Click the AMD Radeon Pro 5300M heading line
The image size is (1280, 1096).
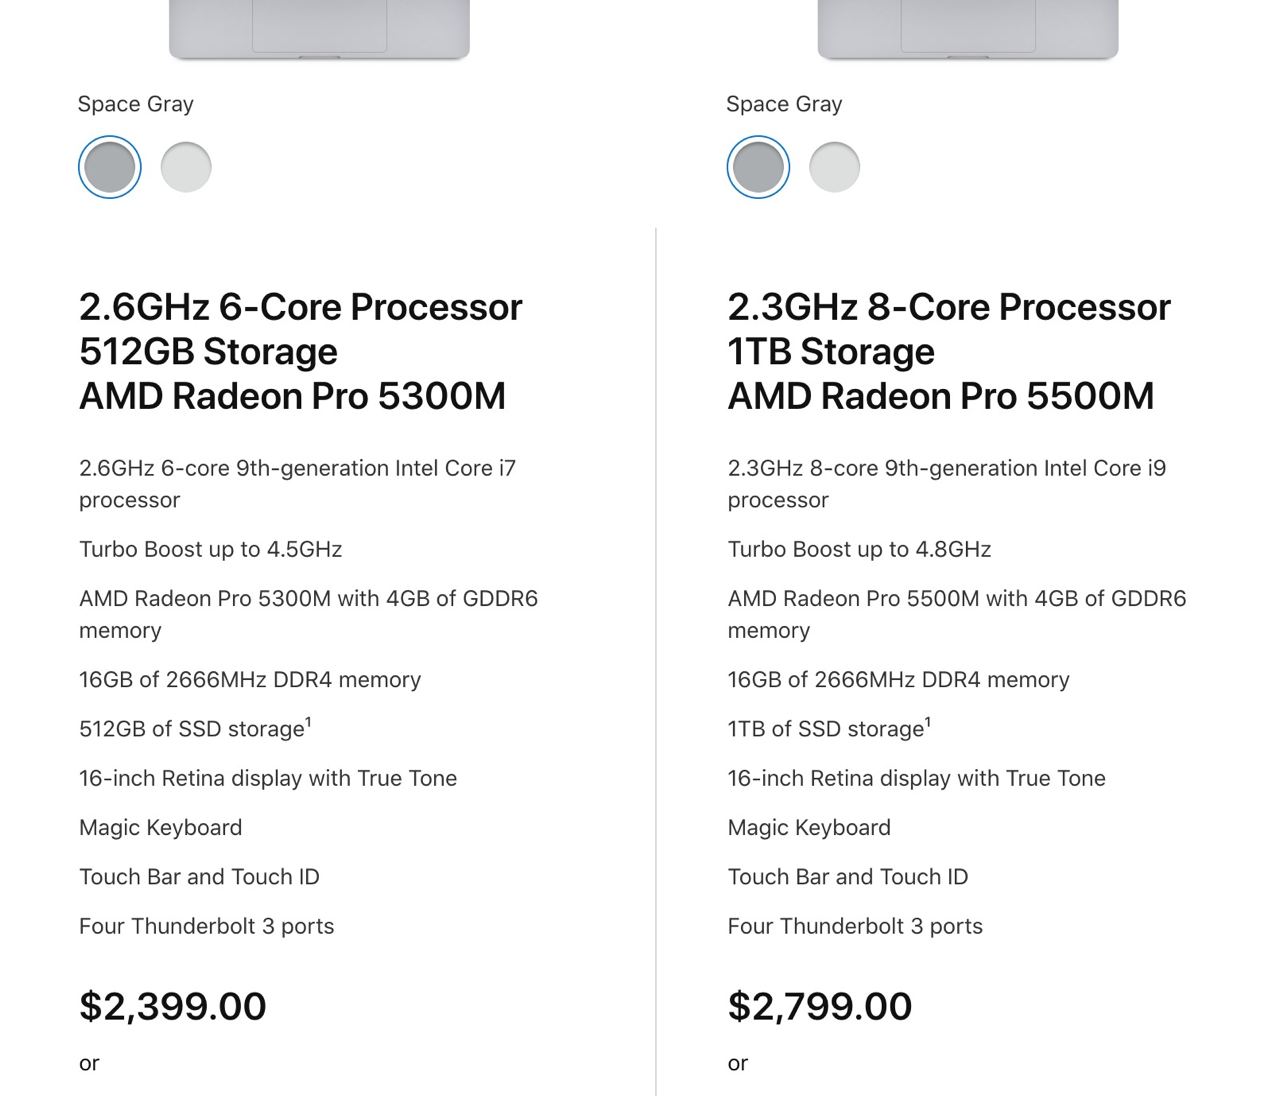tap(292, 397)
